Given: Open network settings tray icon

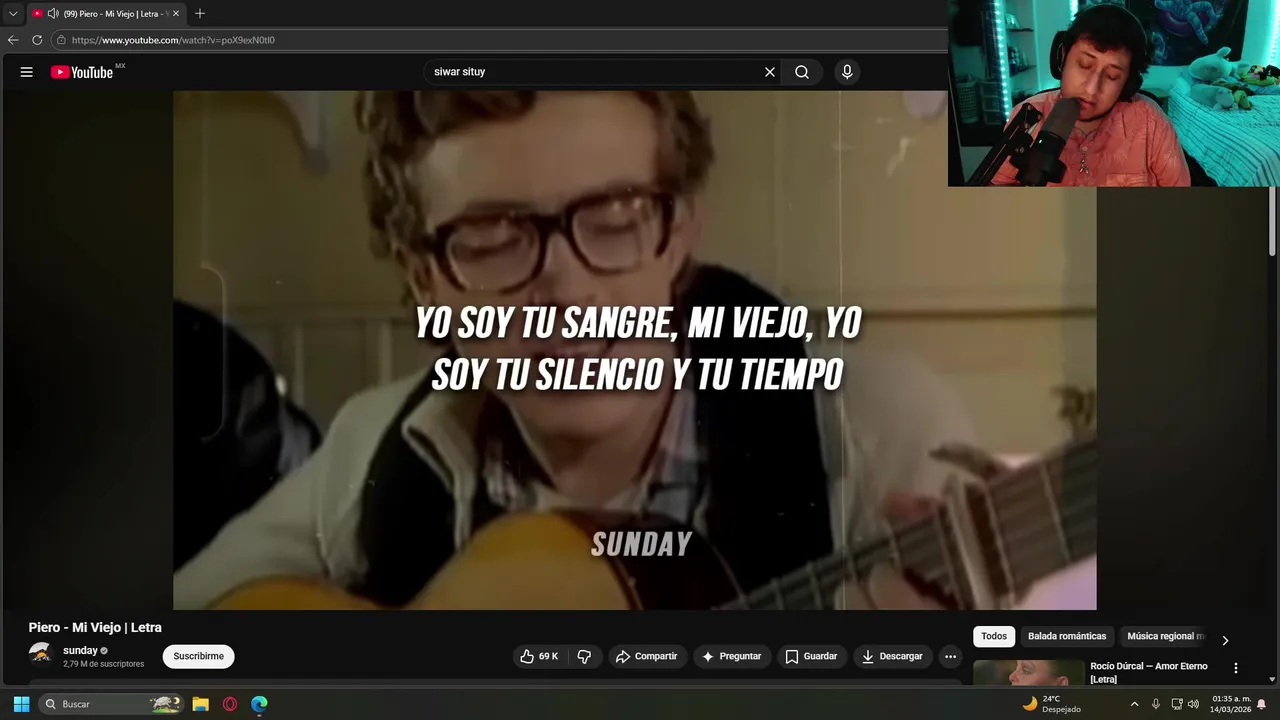Looking at the screenshot, I should coord(1177,704).
